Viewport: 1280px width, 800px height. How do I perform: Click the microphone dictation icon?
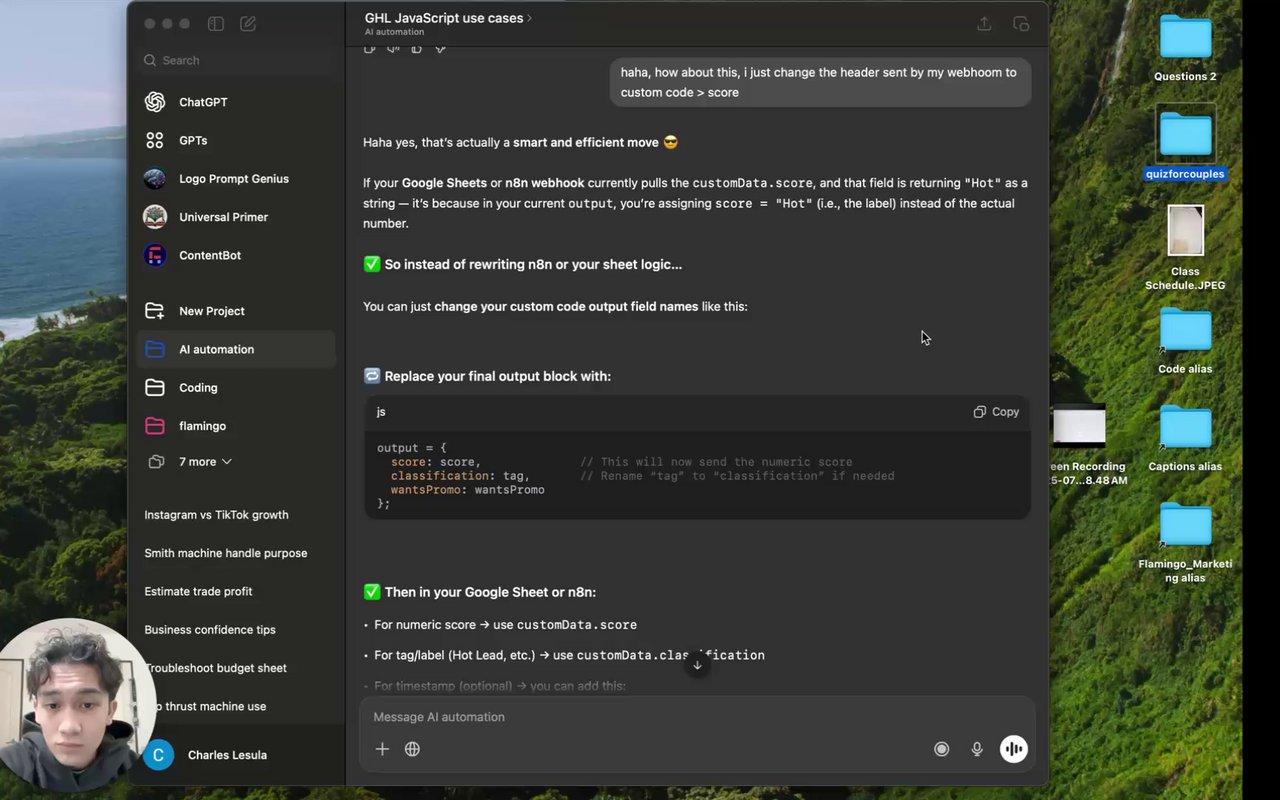click(x=977, y=749)
